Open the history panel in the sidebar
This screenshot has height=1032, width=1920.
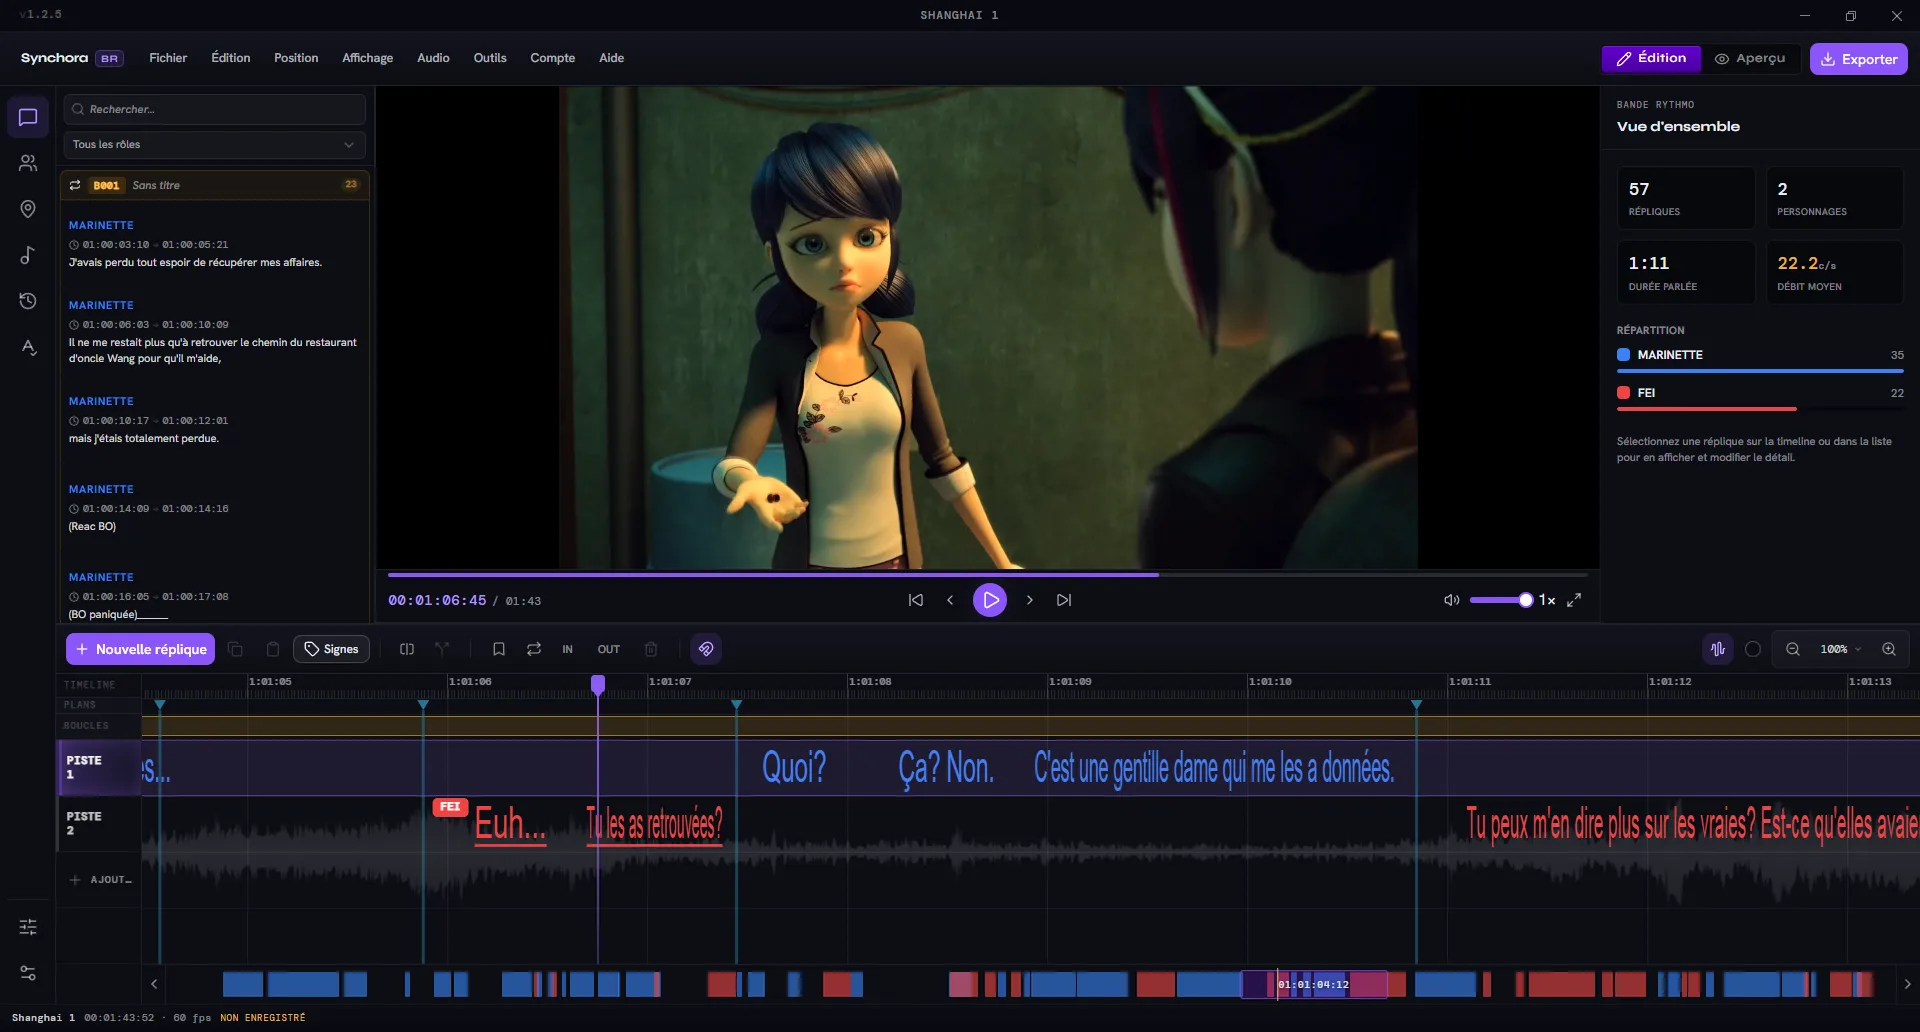click(28, 301)
